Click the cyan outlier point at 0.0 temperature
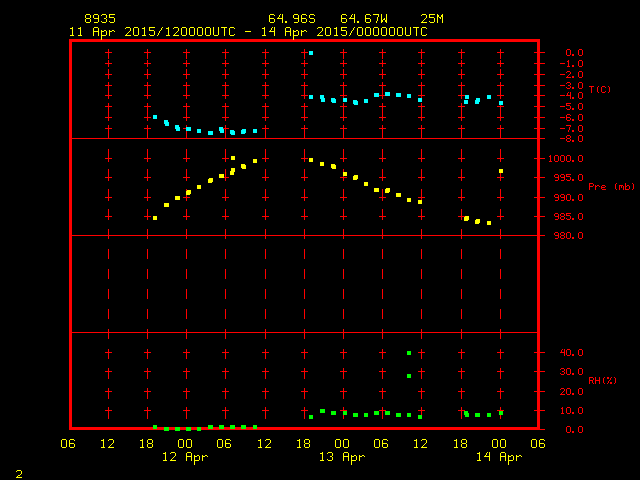The height and width of the screenshot is (480, 640). [311, 53]
